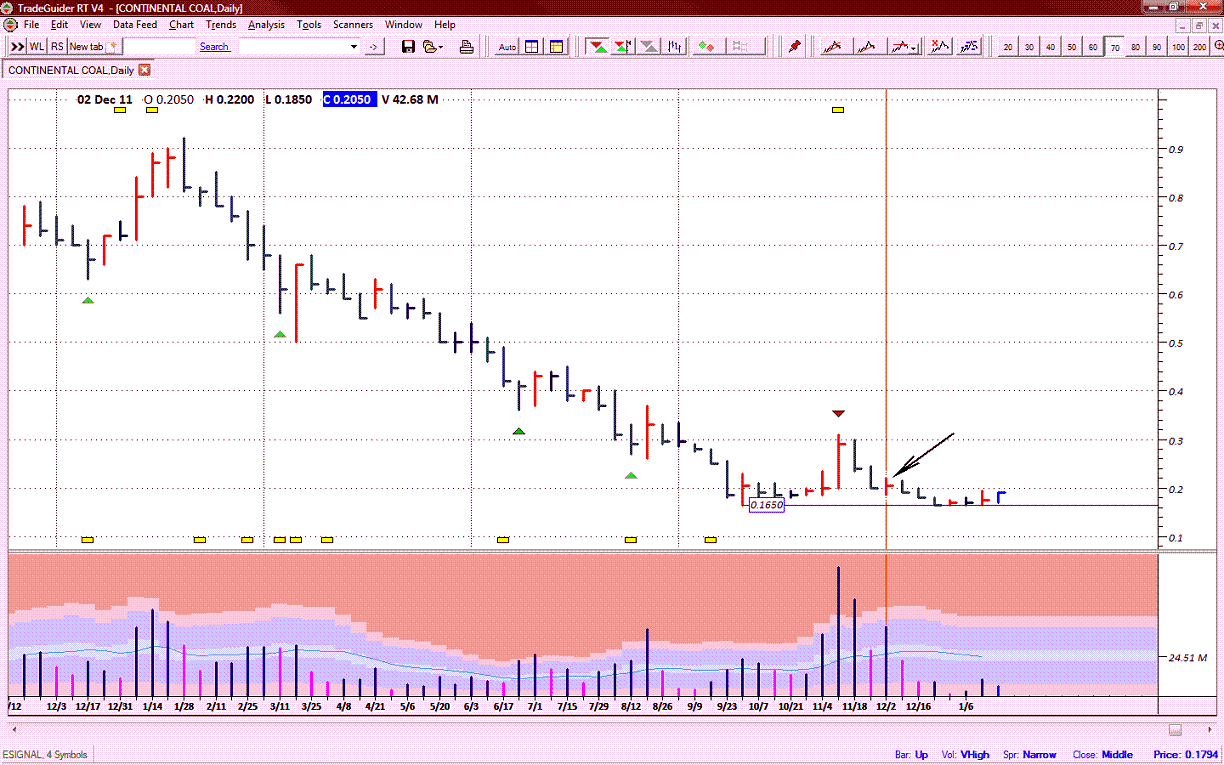Screen dimensions: 1224x765
Task: Click the horizontal scrollbar thumb below the chart
Action: coord(1175,730)
